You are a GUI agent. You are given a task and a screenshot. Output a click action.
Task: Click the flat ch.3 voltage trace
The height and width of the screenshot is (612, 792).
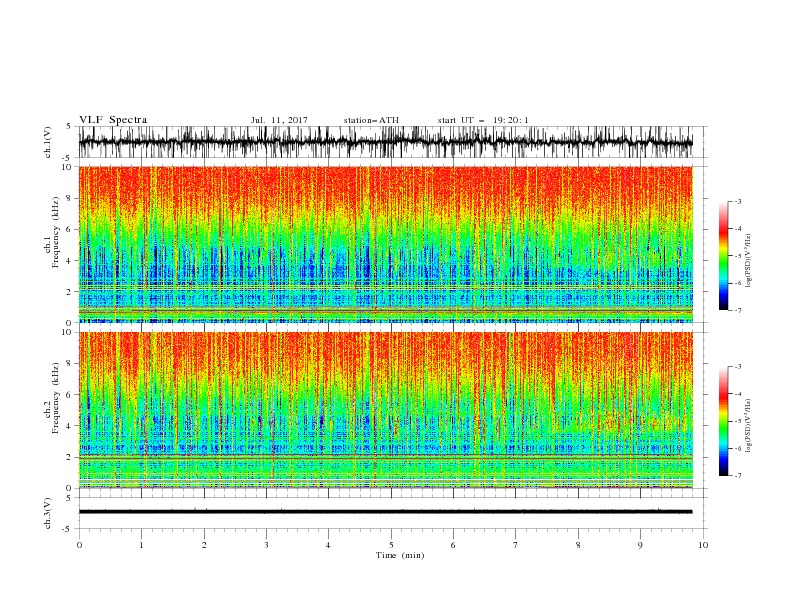coord(385,512)
